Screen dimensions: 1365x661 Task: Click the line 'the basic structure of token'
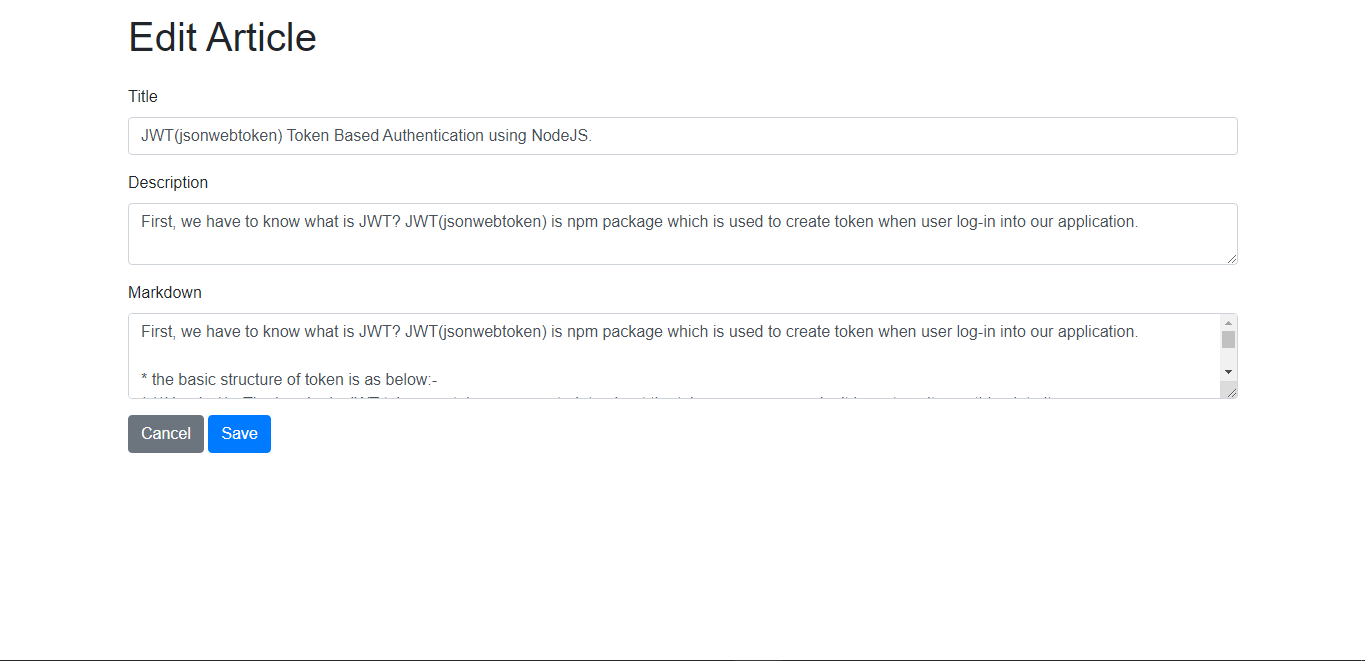290,380
